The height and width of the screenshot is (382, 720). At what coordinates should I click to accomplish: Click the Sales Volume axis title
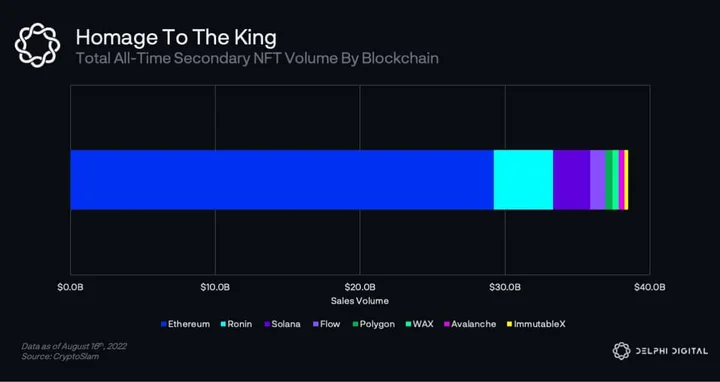click(x=360, y=301)
